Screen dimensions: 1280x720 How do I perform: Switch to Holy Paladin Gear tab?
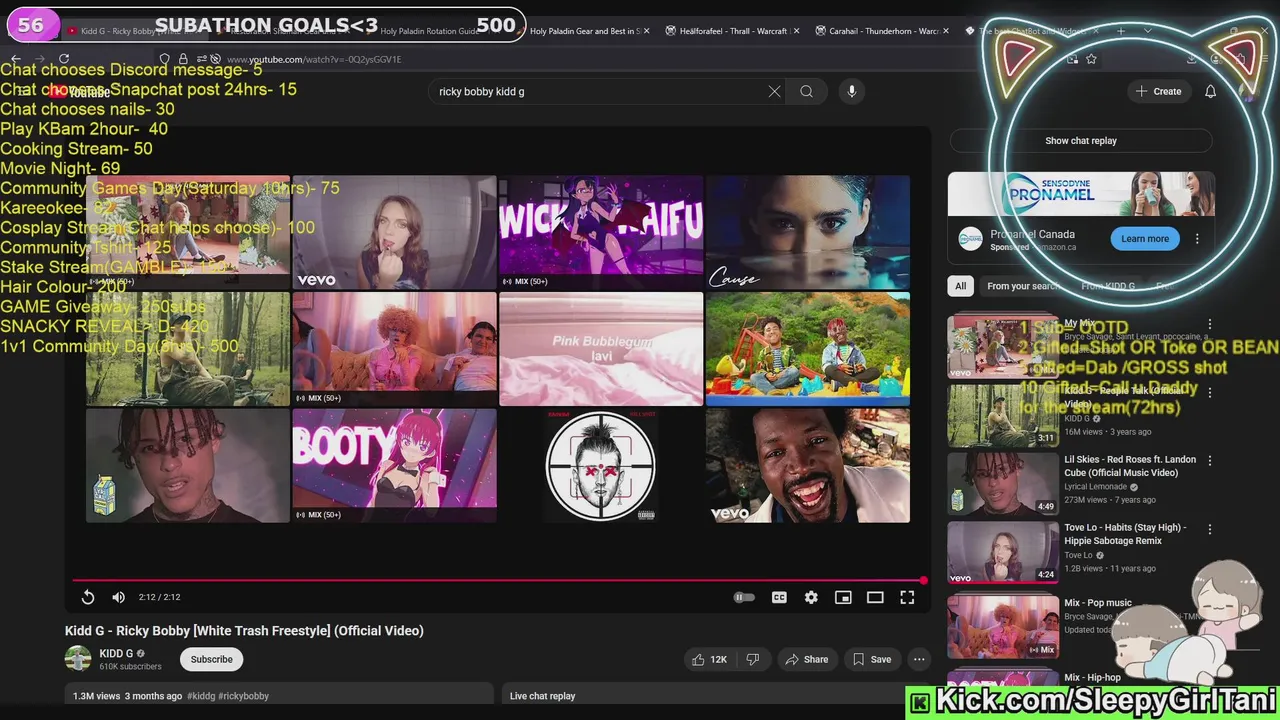585,31
